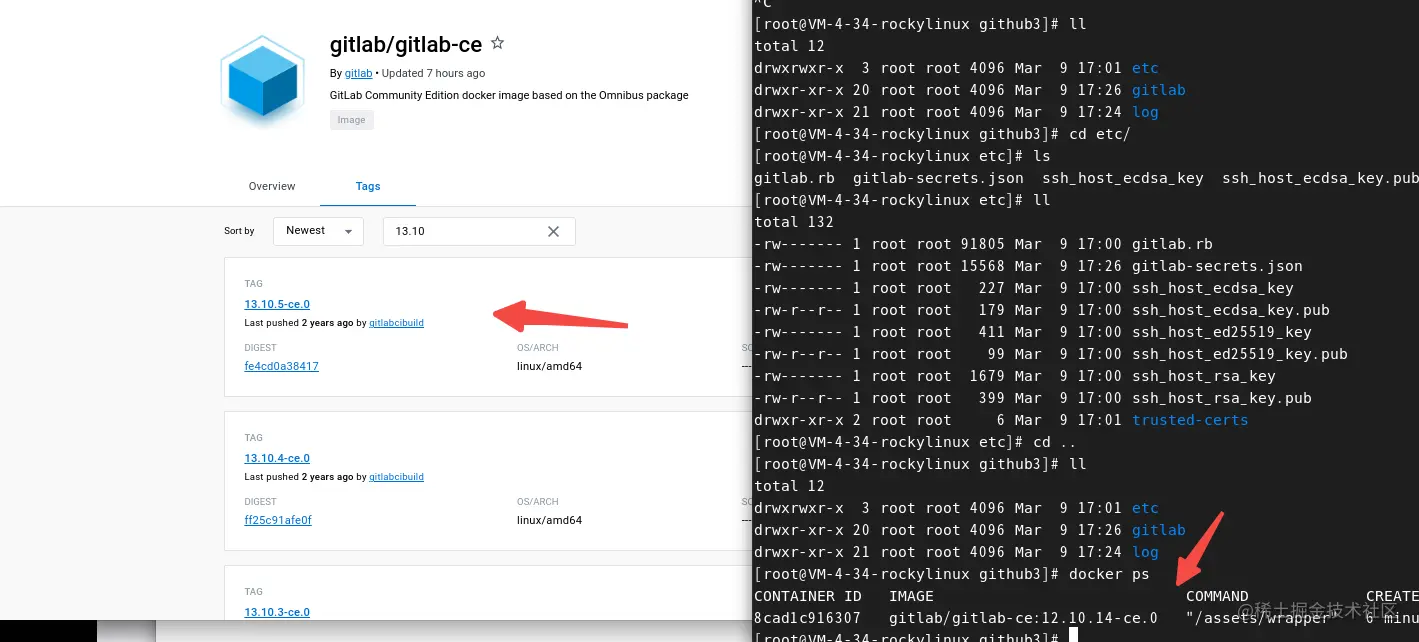The width and height of the screenshot is (1419, 642).
Task: Click container ID 8cad1c916307
Action: click(x=807, y=618)
